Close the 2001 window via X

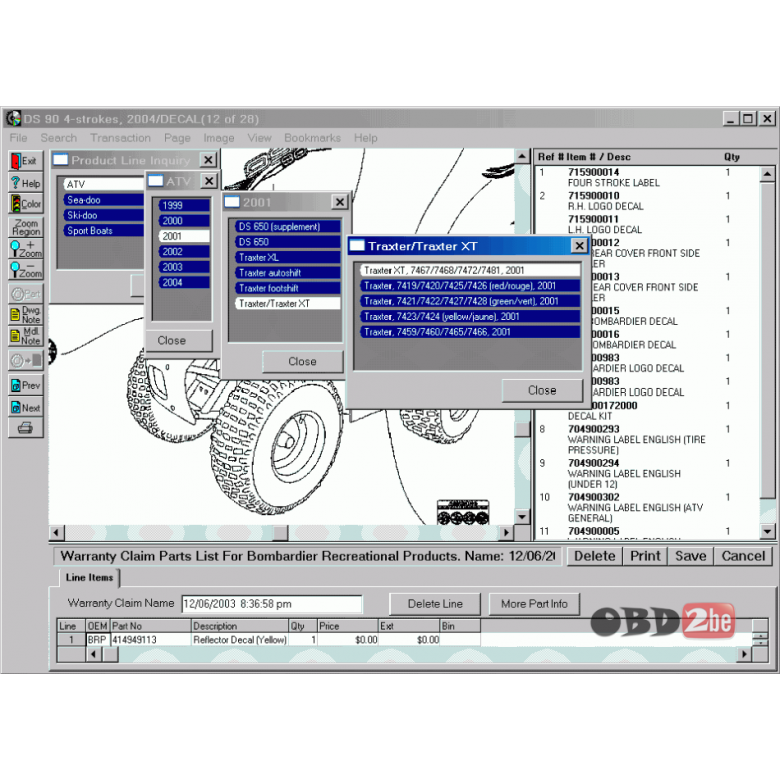(x=339, y=202)
